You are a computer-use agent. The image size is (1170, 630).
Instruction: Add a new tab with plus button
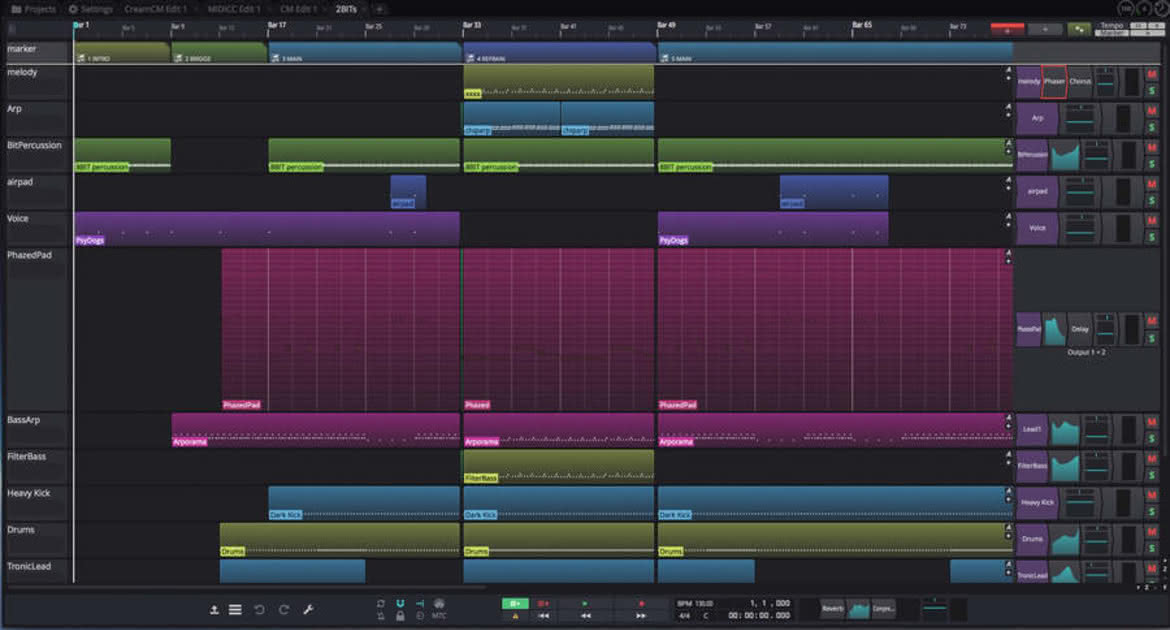coord(379,9)
